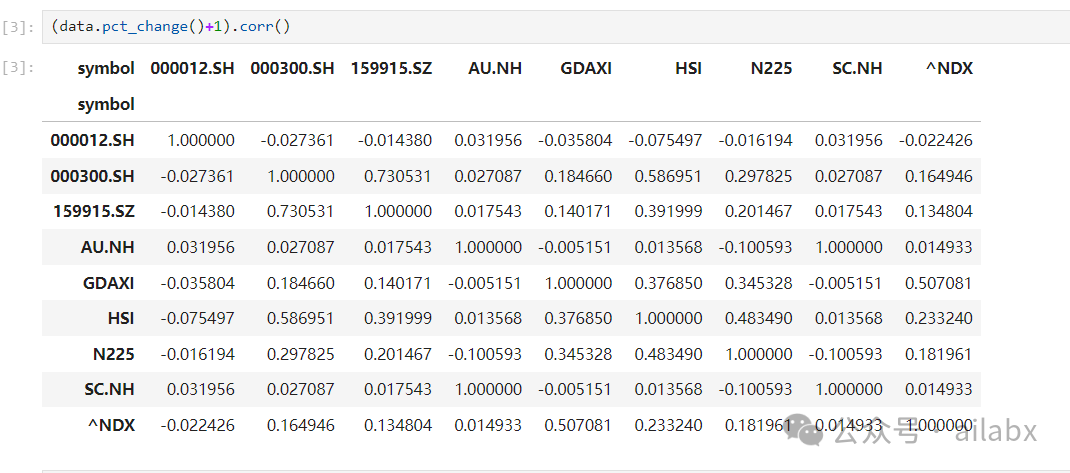Click the N225 row label
Image resolution: width=1070 pixels, height=473 pixels.
coord(114,354)
